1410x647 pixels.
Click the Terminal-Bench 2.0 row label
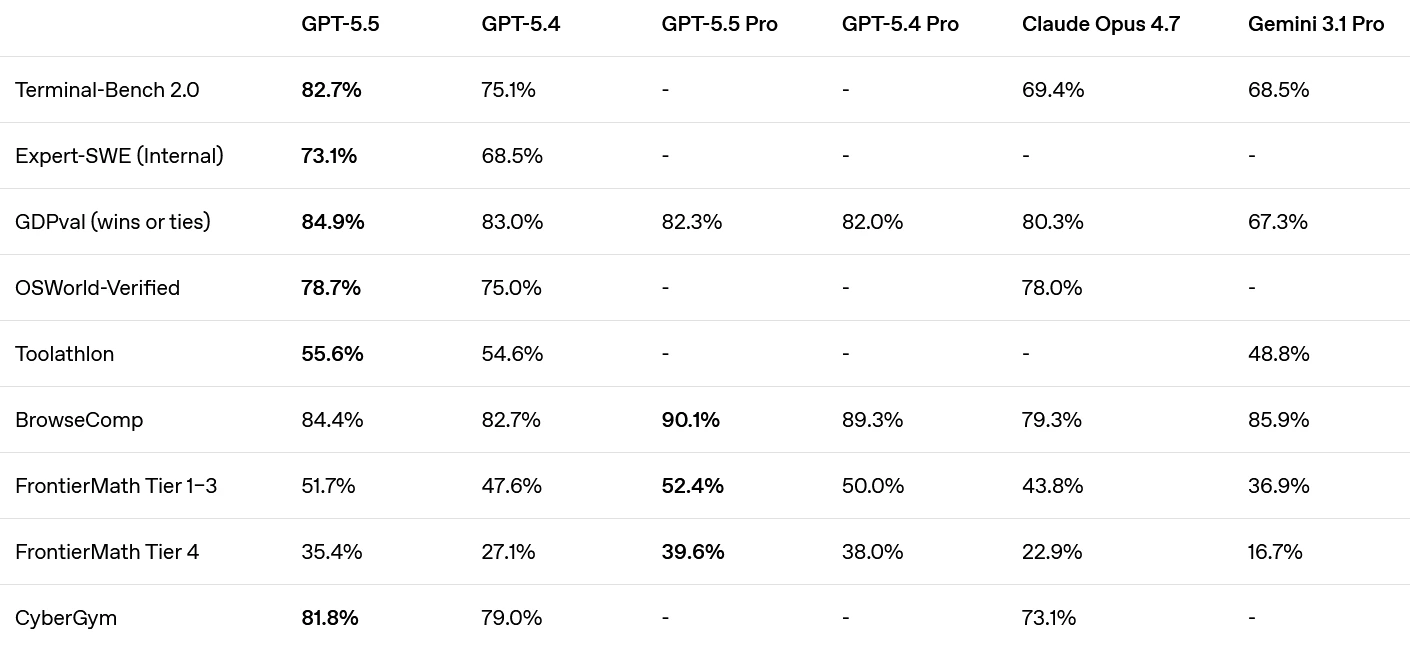click(x=107, y=90)
